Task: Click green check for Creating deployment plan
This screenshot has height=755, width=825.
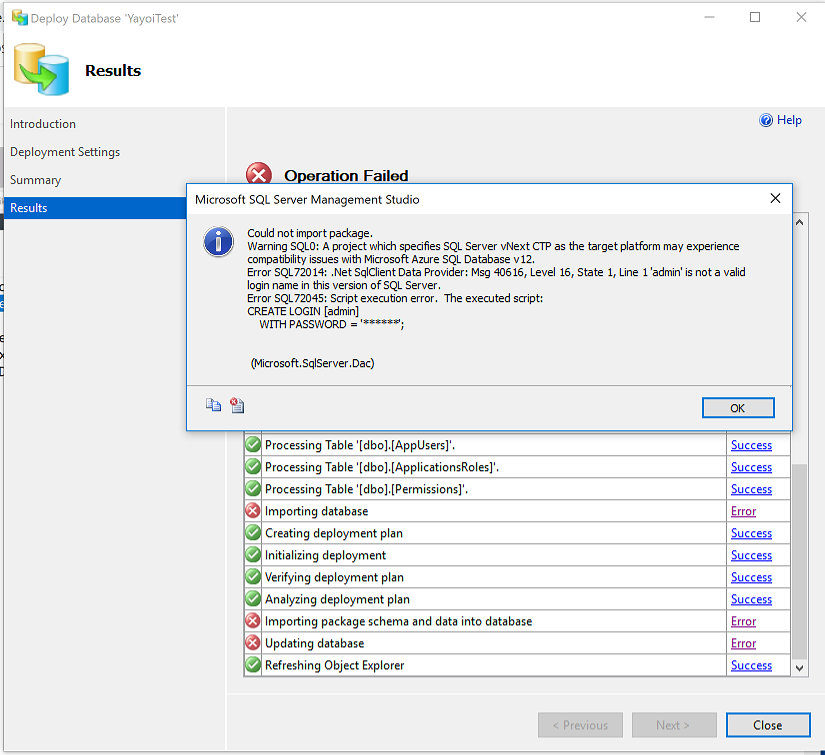Action: [253, 533]
